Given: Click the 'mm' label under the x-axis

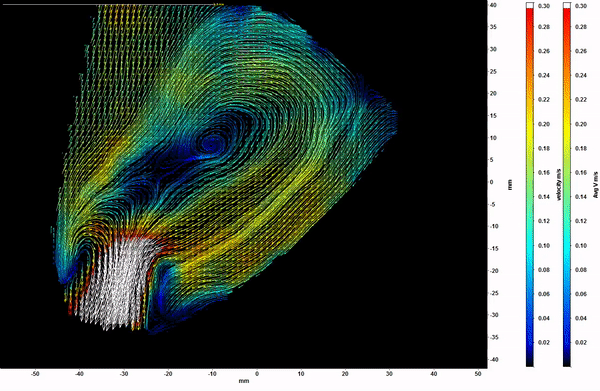Looking at the screenshot, I should (x=244, y=381).
